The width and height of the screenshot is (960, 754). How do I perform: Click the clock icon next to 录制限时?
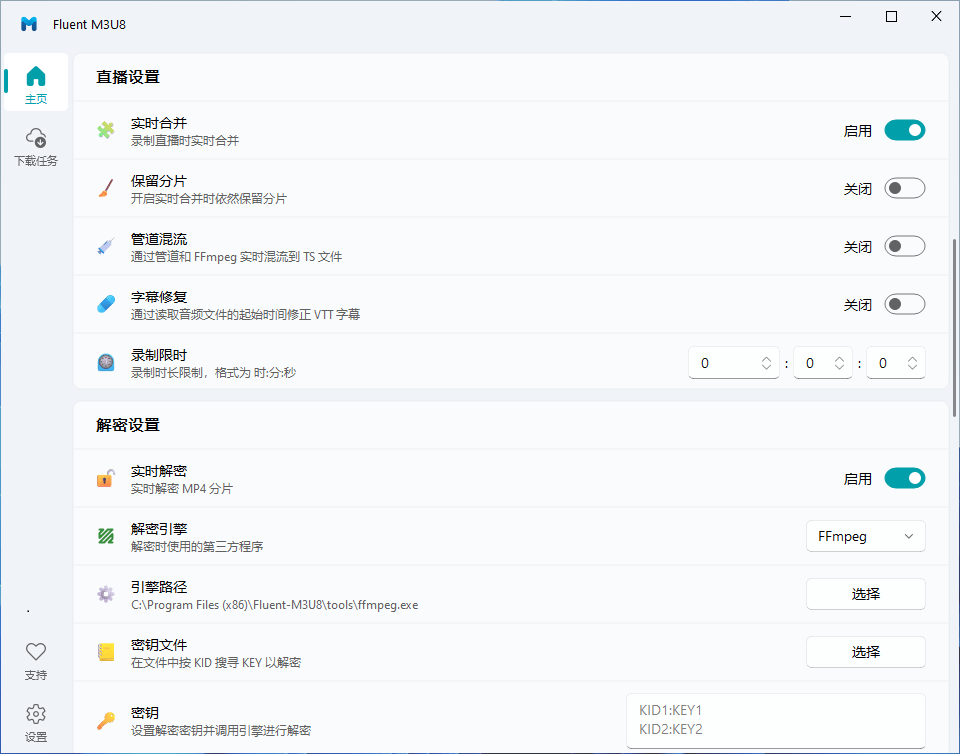click(106, 363)
